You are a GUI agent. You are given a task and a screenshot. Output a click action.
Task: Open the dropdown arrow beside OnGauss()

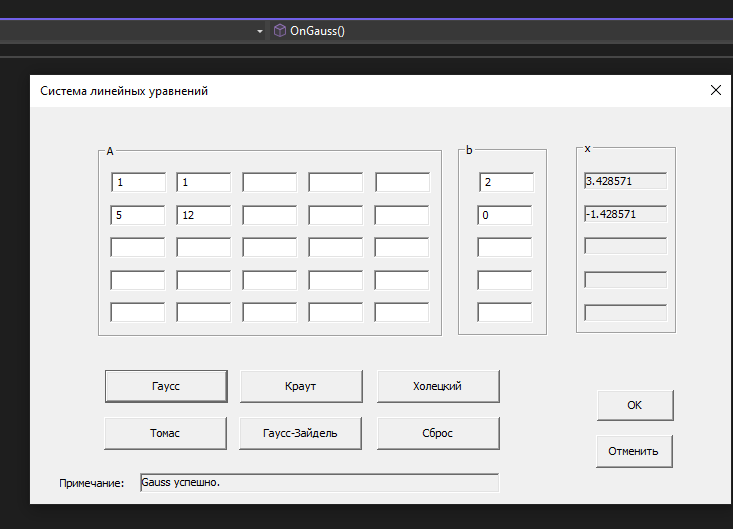(x=260, y=31)
